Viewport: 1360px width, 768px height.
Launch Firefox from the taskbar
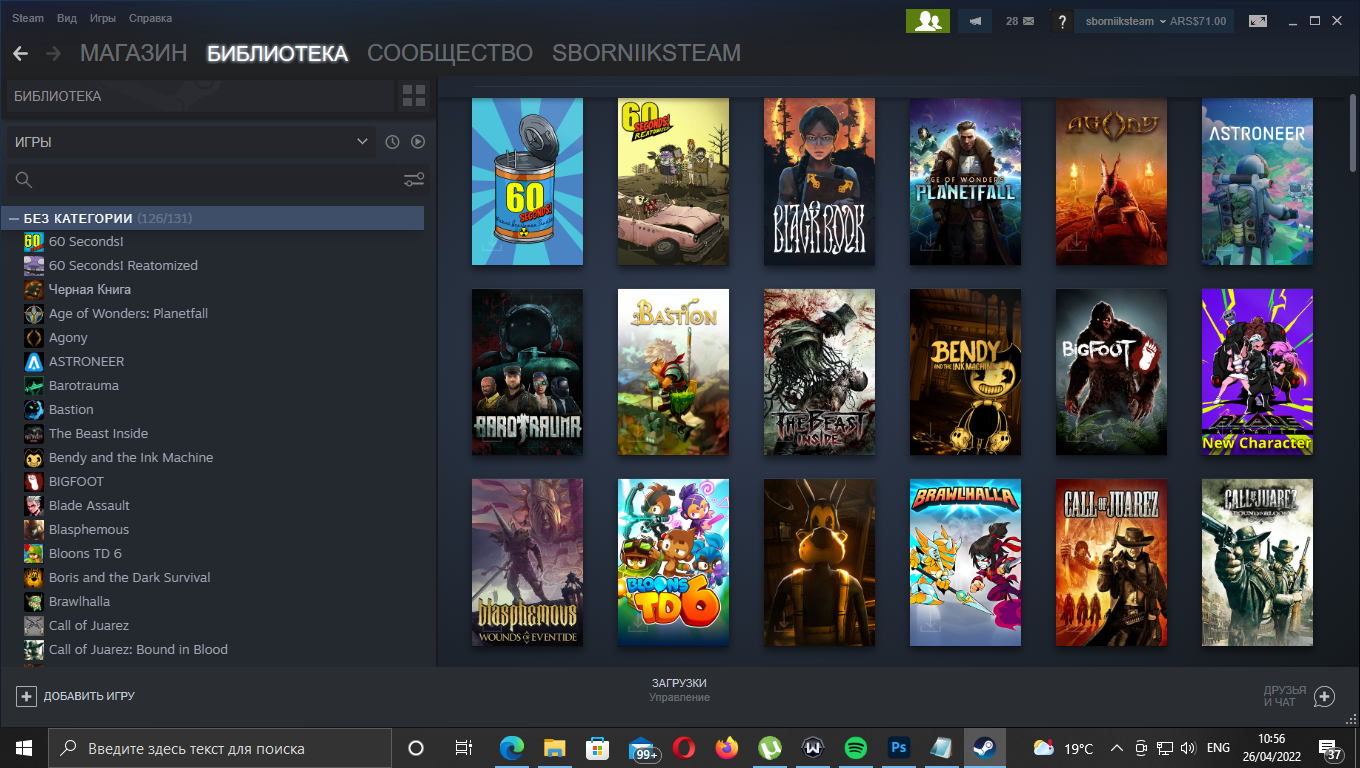[x=726, y=748]
